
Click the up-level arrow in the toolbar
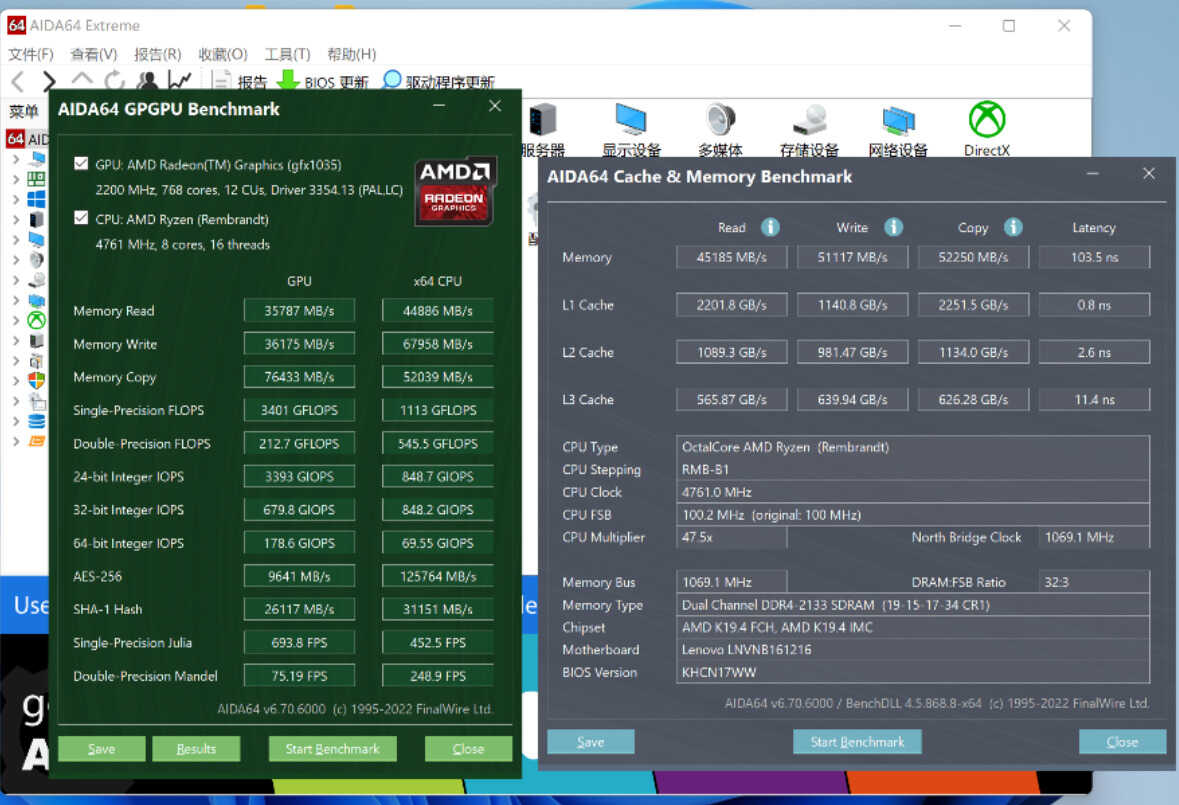coord(82,79)
